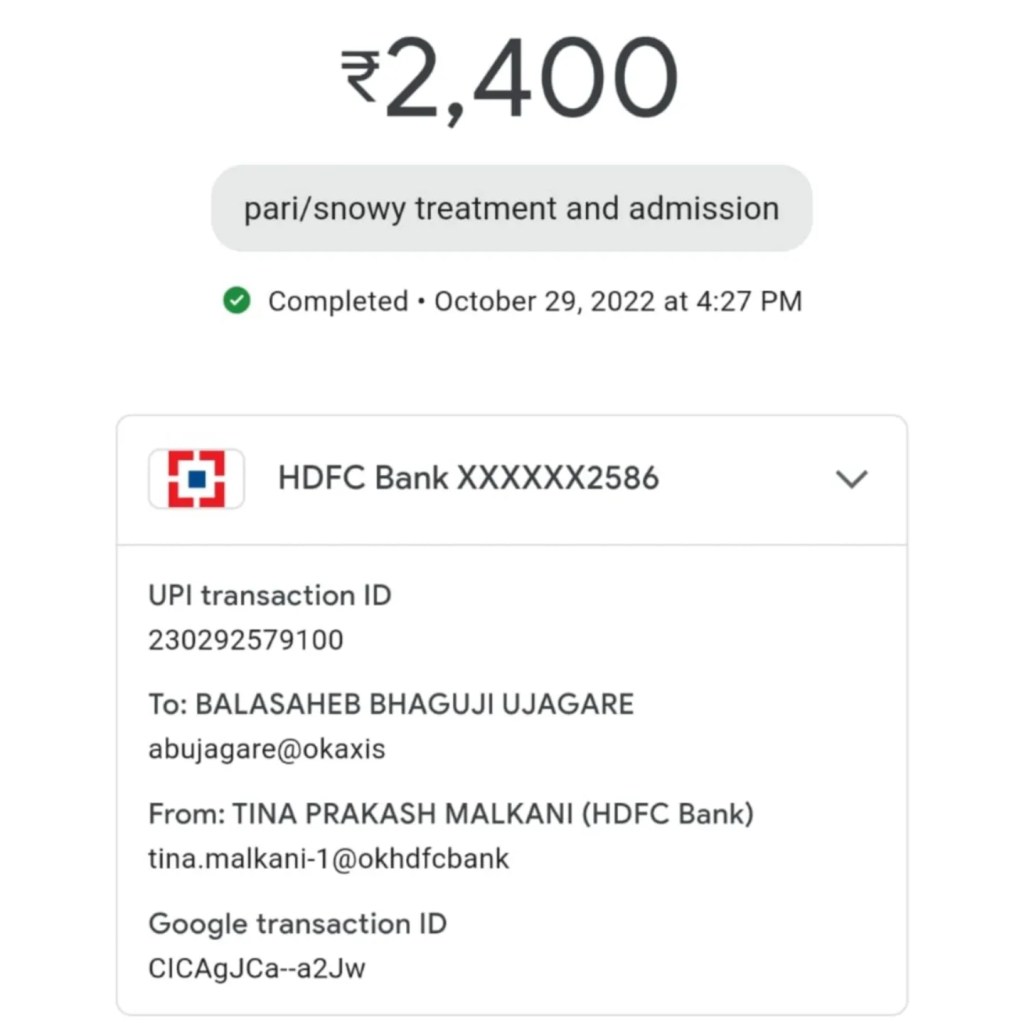Screen dimensions: 1024x1024
Task: Tap the pari/snowy treatment note chip
Action: pos(511,209)
